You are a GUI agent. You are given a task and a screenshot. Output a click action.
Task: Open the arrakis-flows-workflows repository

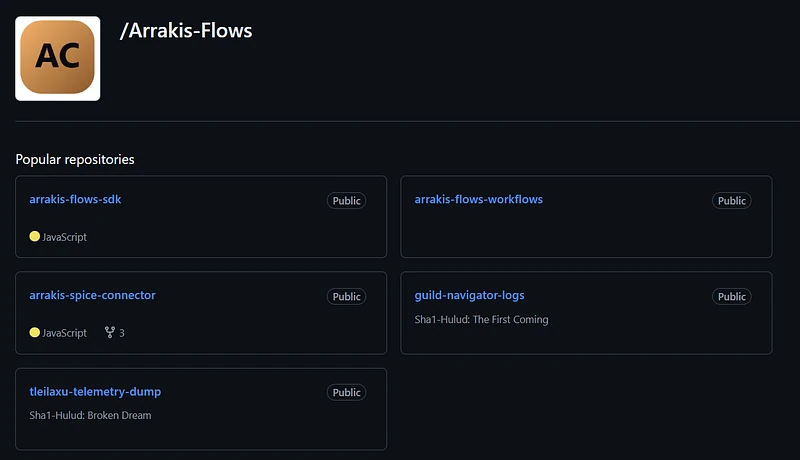(x=479, y=199)
